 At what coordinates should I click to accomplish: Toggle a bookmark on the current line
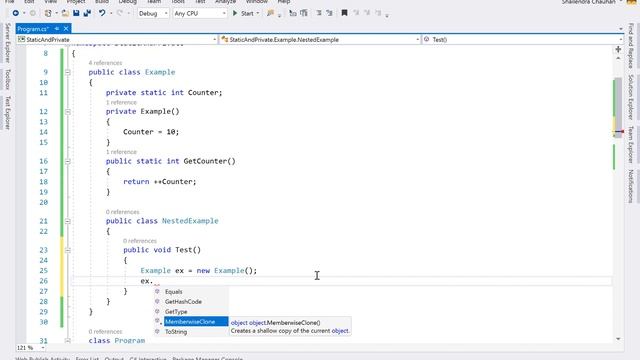coord(344,13)
